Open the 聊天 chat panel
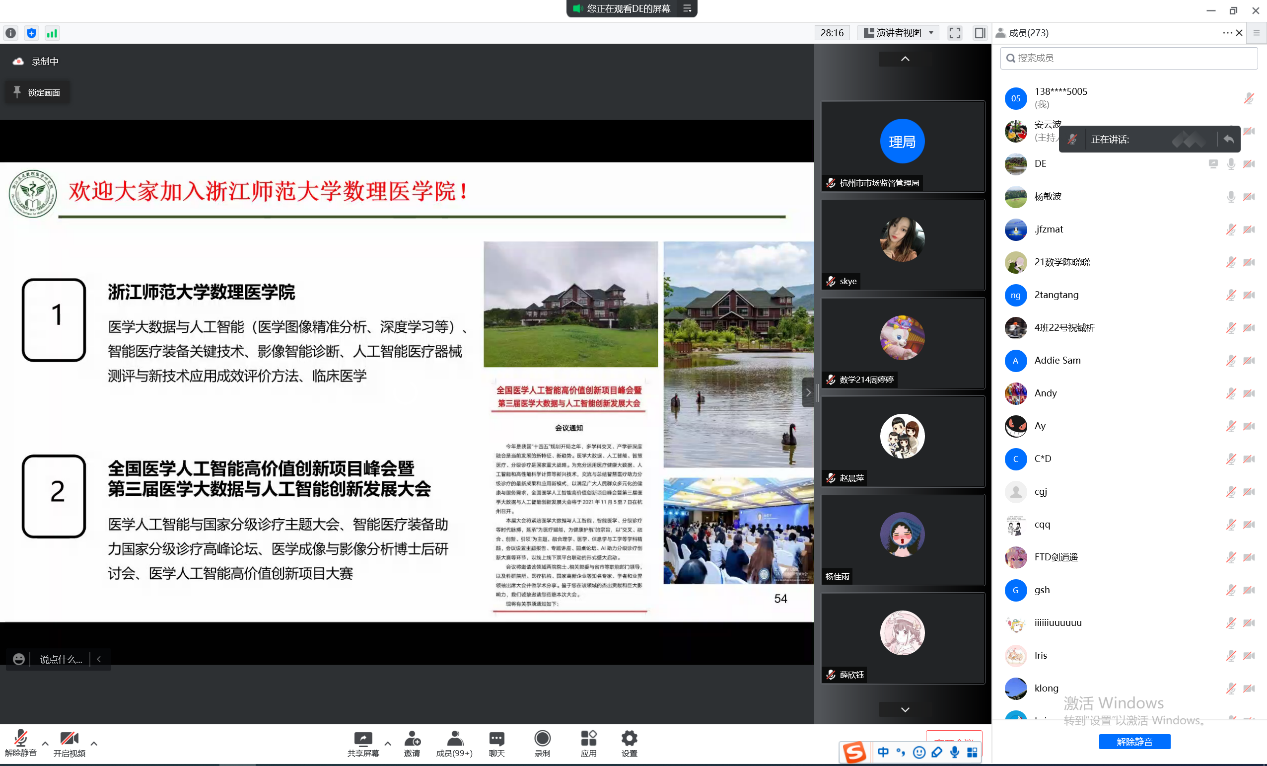The width and height of the screenshot is (1267, 766). tap(497, 743)
